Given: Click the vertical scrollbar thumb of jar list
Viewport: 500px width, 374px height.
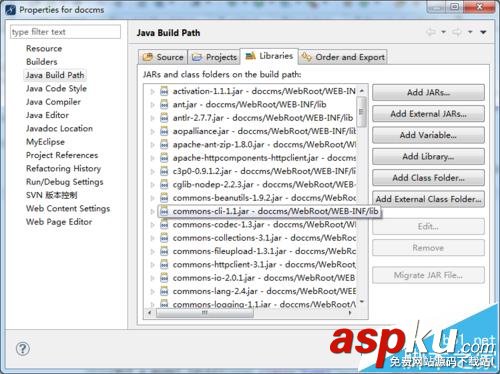Looking at the screenshot, I should point(362,111).
